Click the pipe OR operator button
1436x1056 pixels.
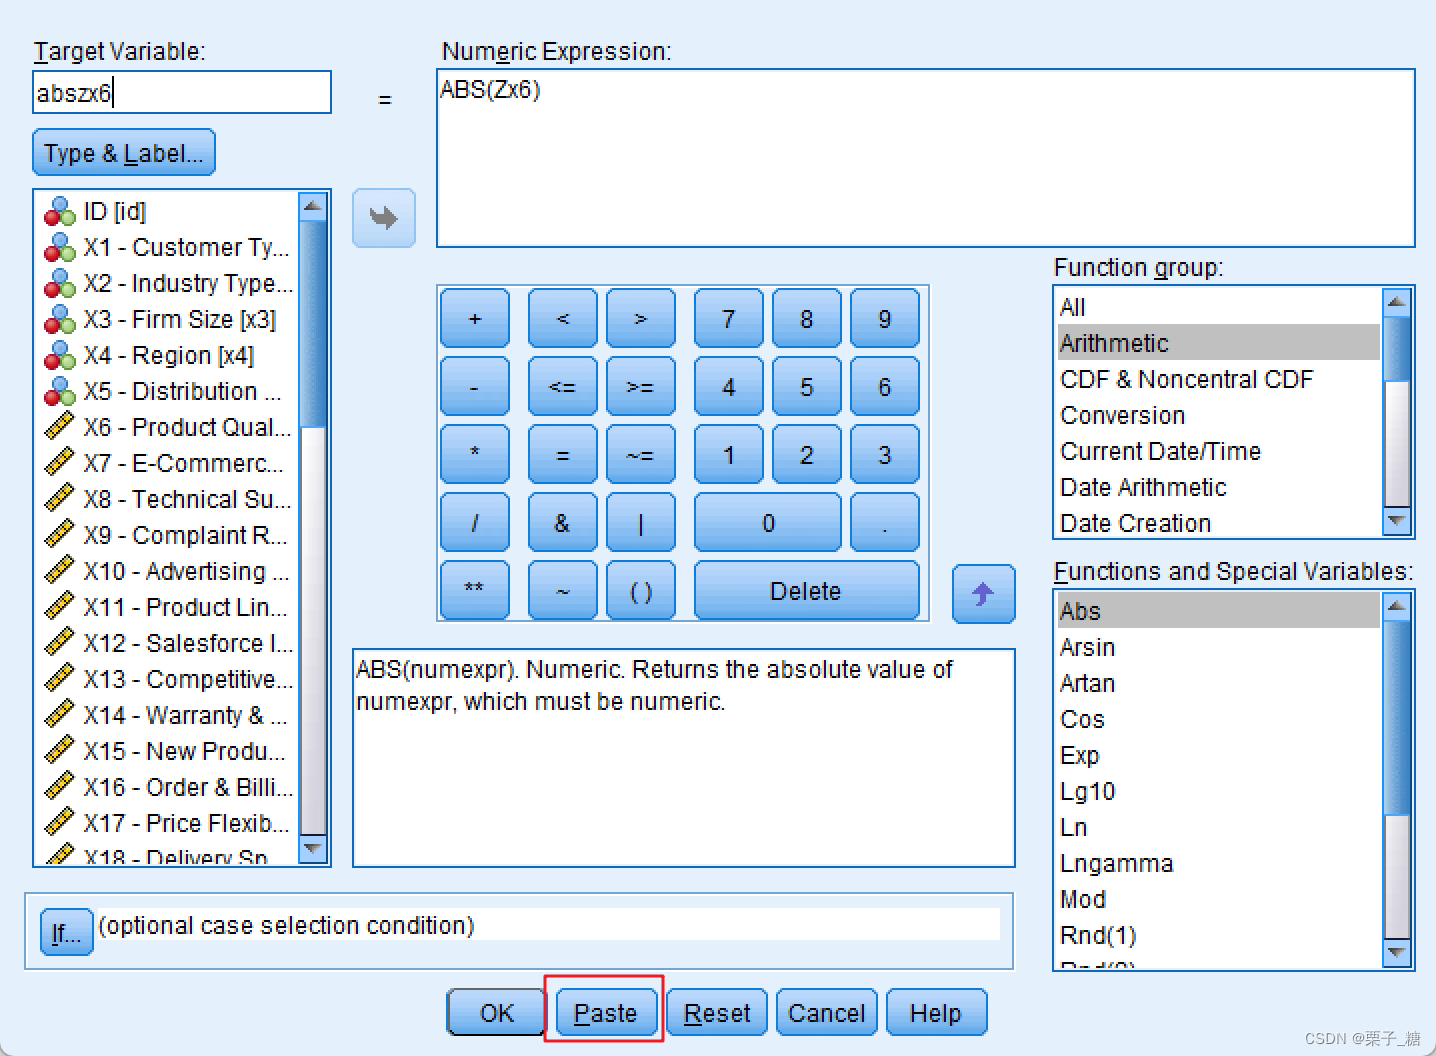coord(641,522)
